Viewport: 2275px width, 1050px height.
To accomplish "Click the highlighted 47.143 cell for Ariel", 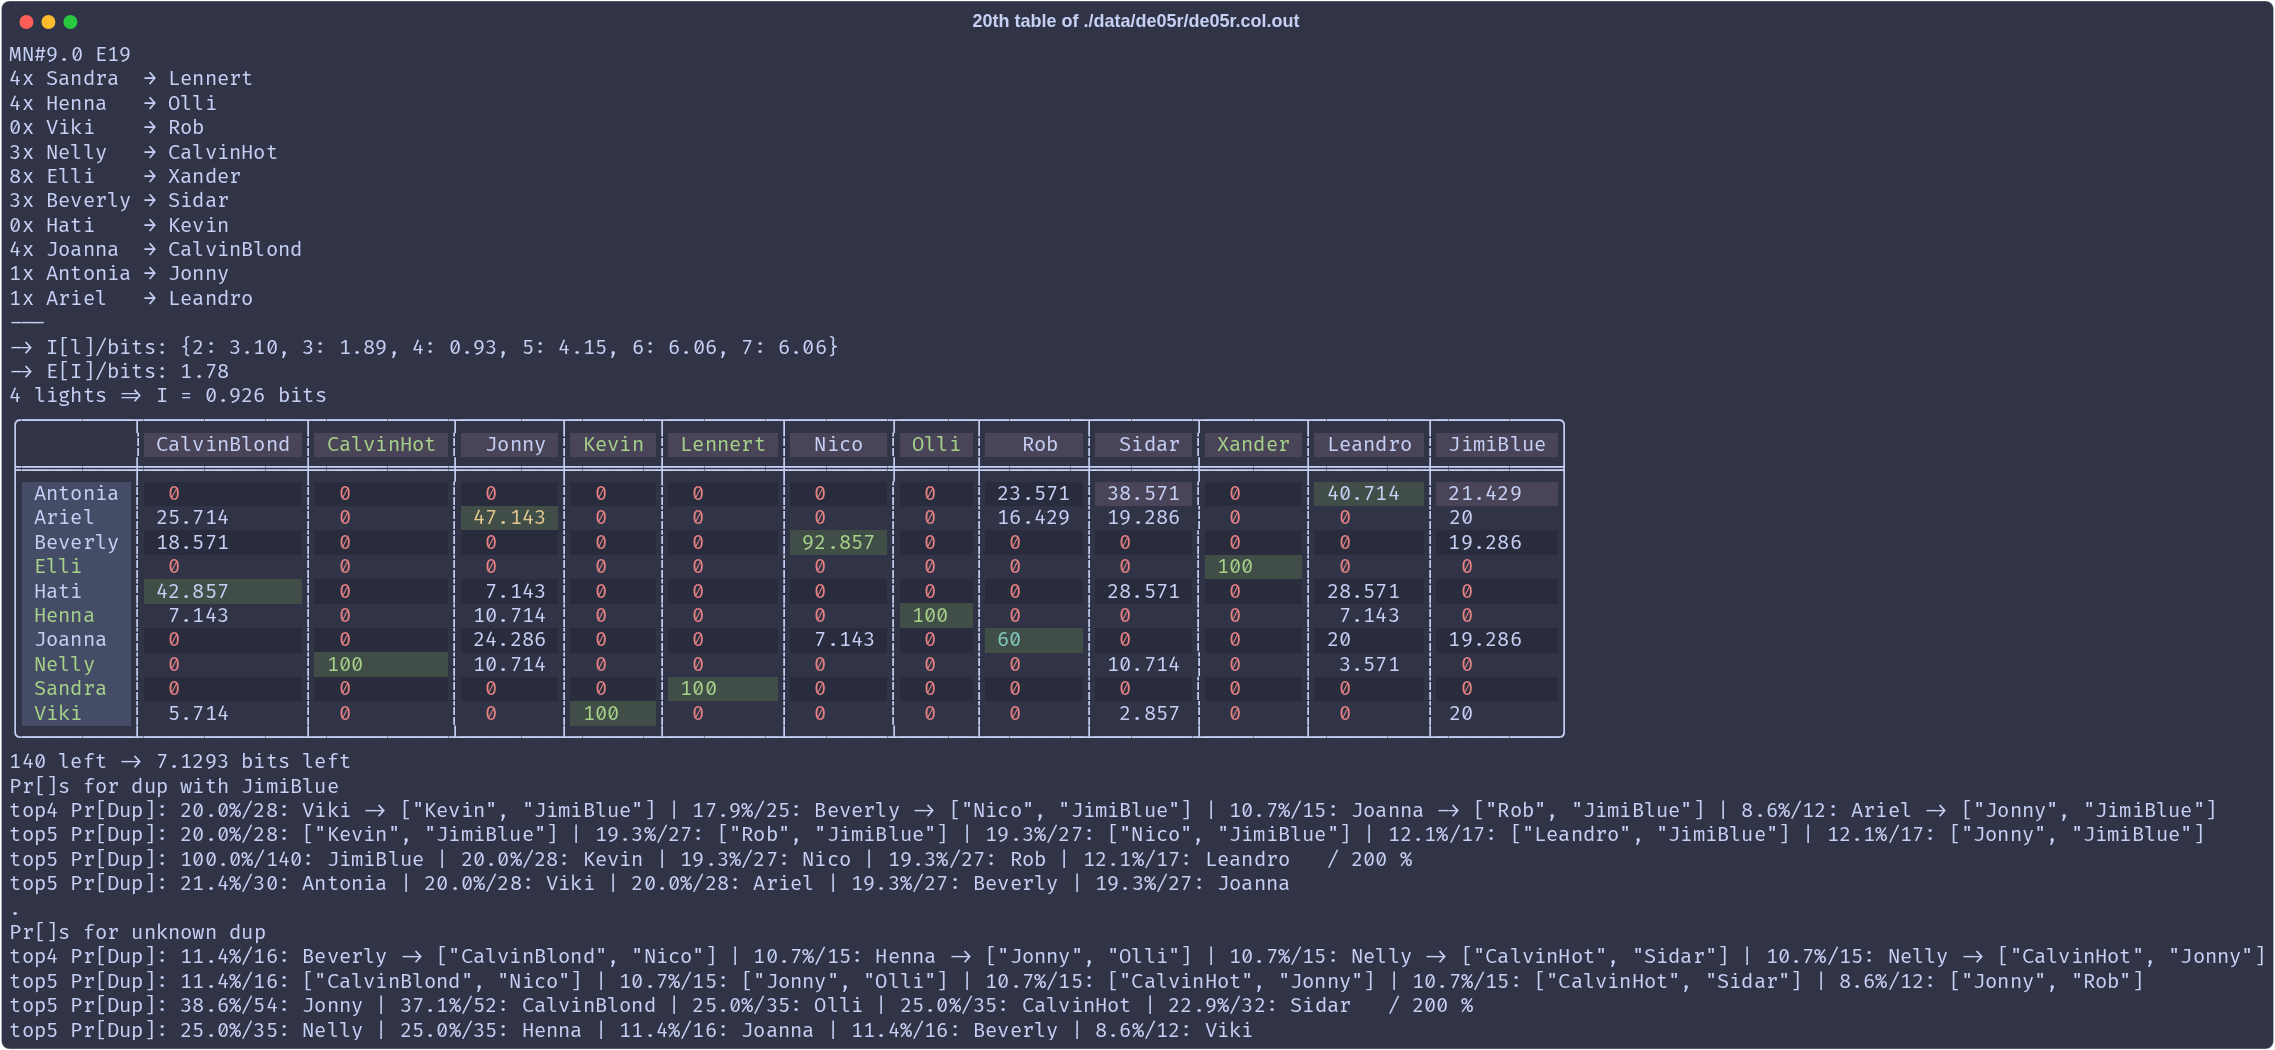I will click(509, 518).
